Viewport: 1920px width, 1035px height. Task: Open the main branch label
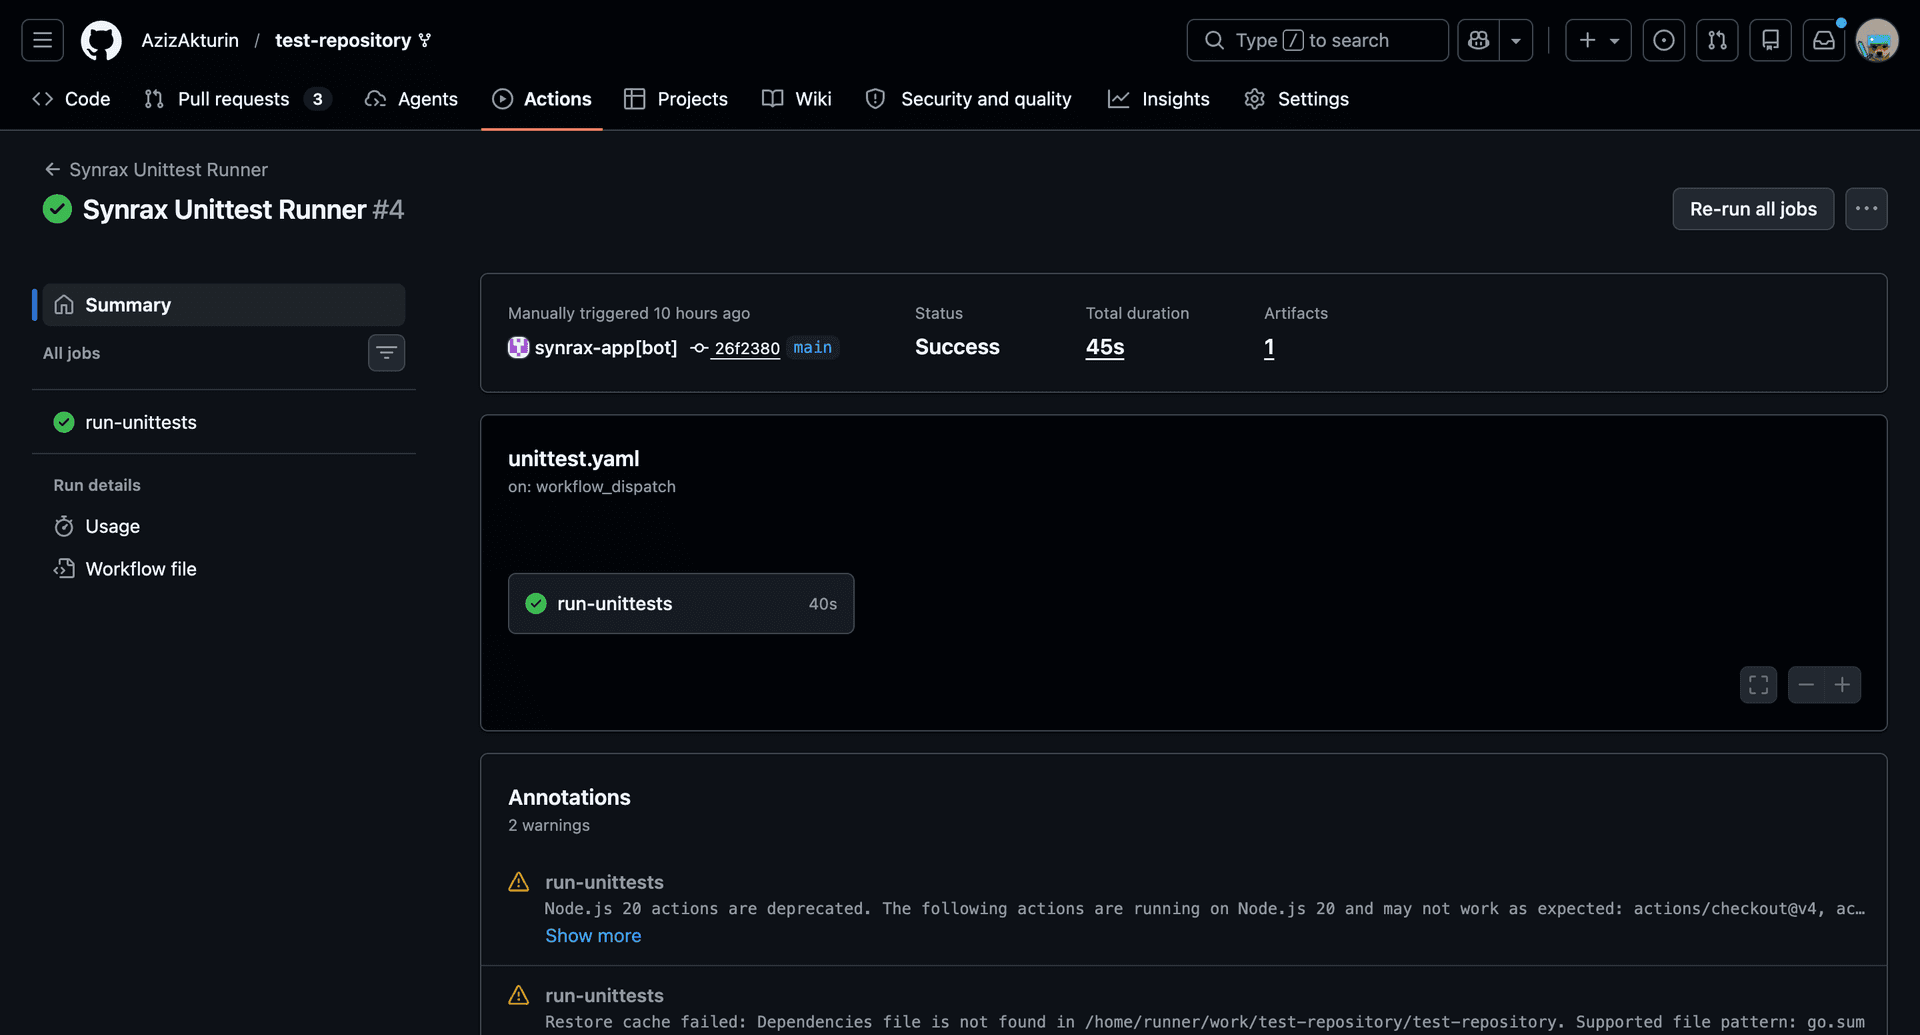coord(812,347)
